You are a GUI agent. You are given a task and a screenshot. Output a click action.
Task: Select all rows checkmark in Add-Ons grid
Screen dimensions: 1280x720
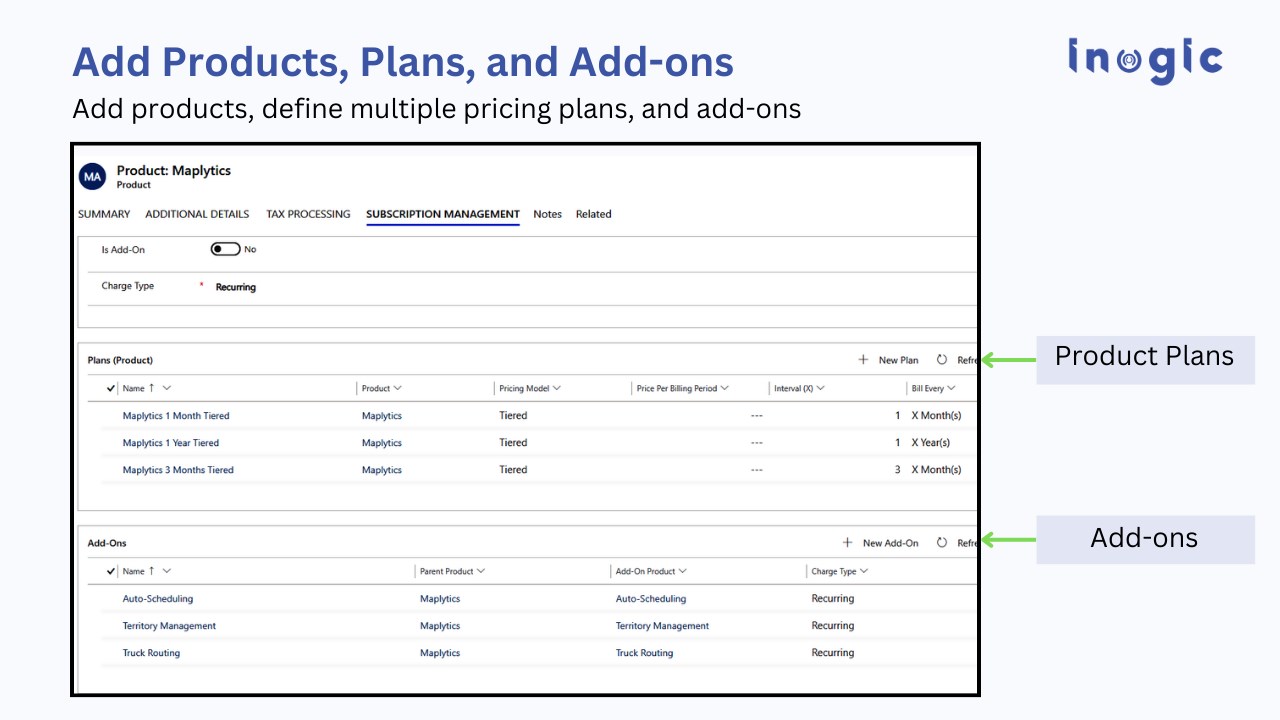pyautogui.click(x=110, y=571)
